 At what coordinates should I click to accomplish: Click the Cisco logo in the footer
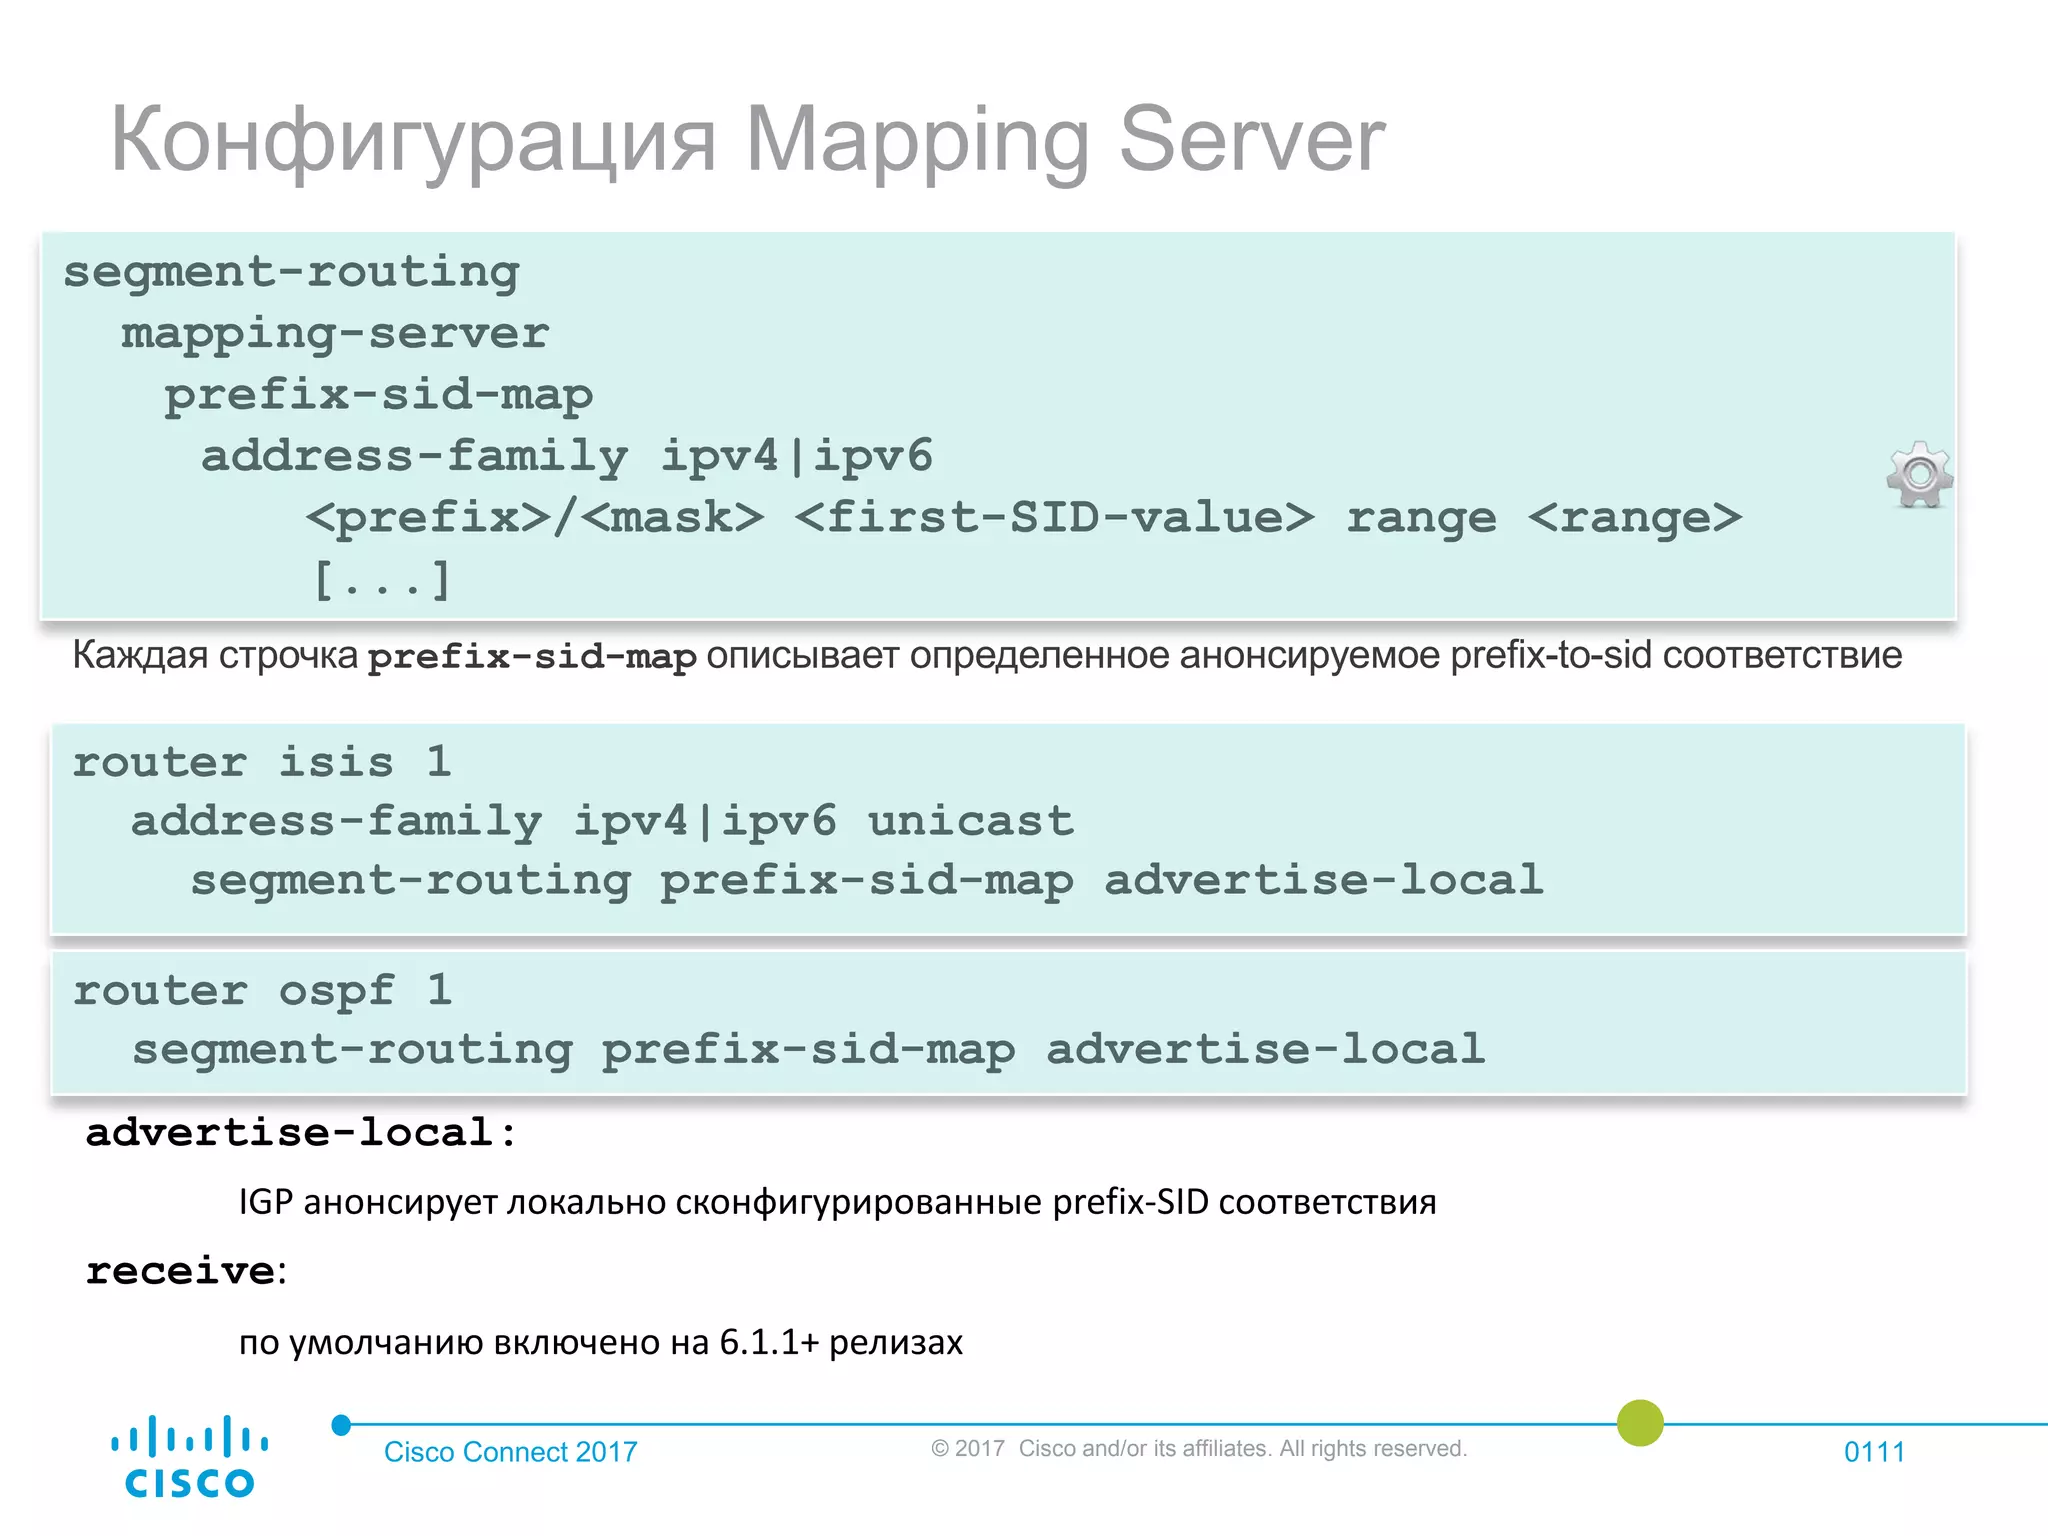189,1456
